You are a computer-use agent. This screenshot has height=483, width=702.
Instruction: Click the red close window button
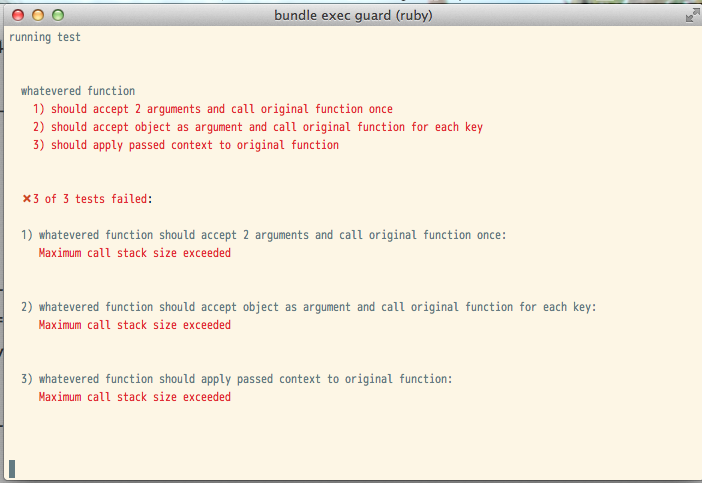[17, 15]
